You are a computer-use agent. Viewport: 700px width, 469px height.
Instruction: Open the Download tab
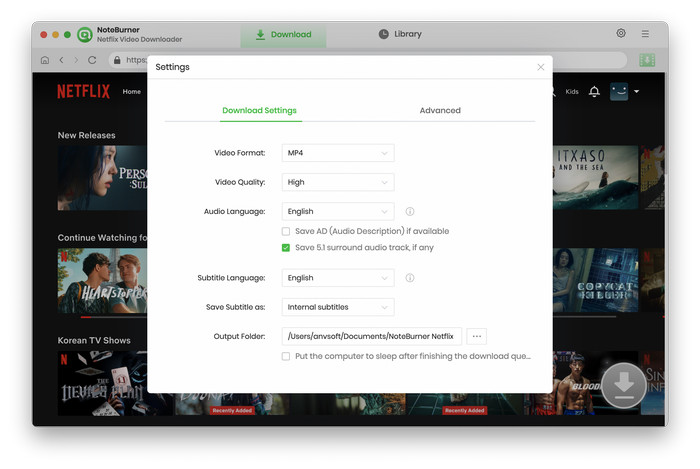[283, 35]
